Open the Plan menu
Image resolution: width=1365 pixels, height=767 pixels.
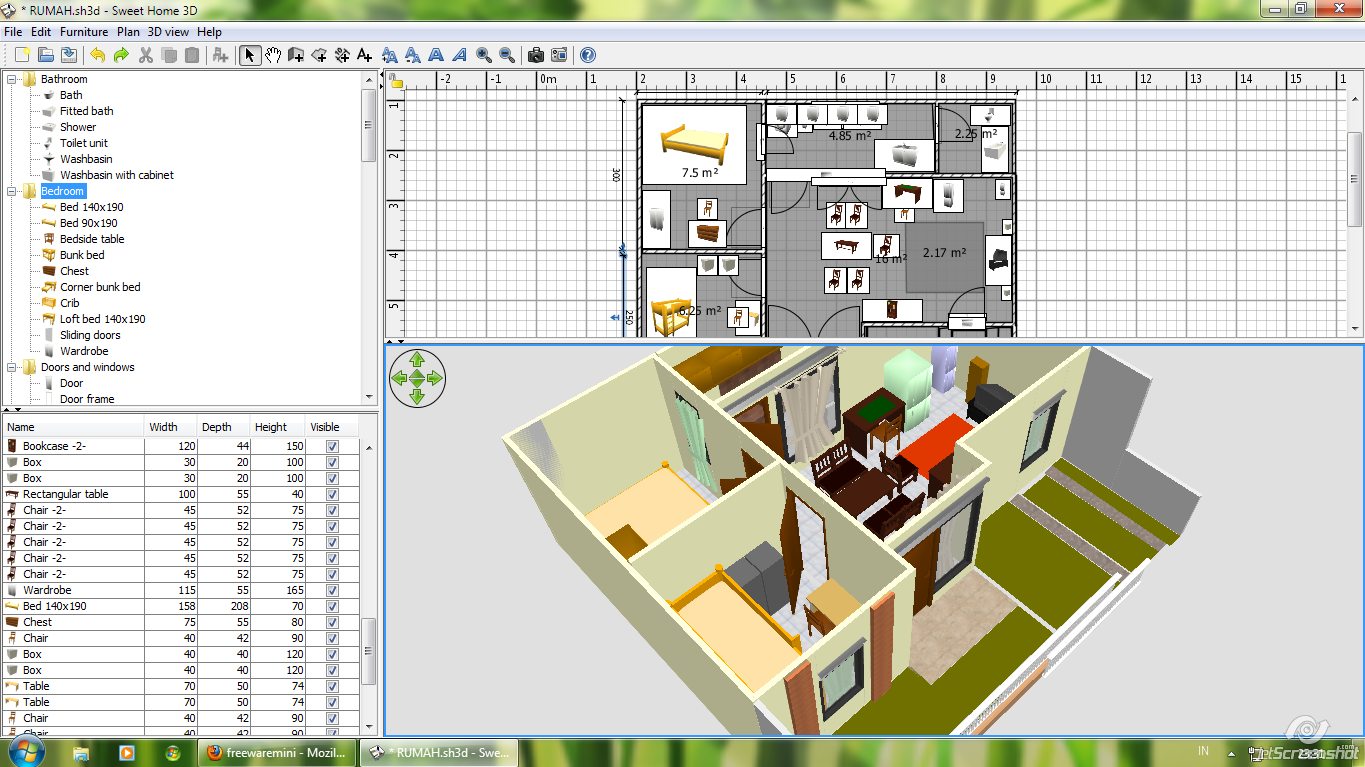pyautogui.click(x=128, y=32)
